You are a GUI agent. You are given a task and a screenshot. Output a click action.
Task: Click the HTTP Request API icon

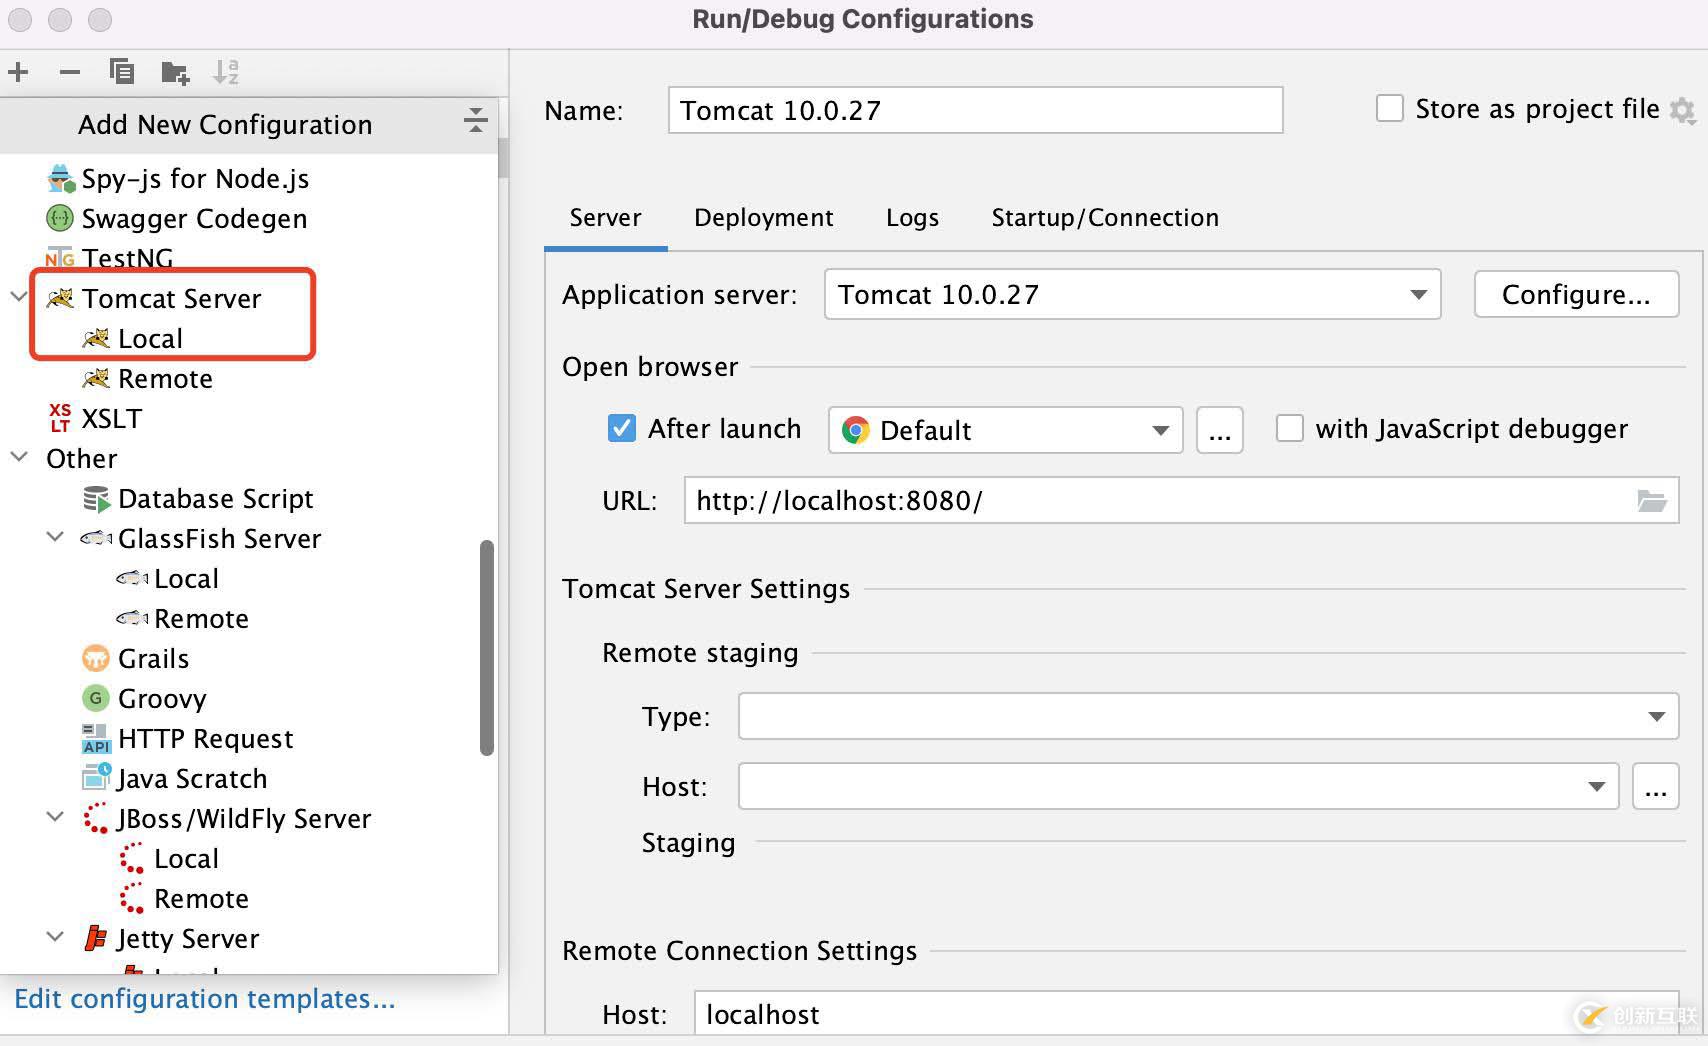point(96,738)
